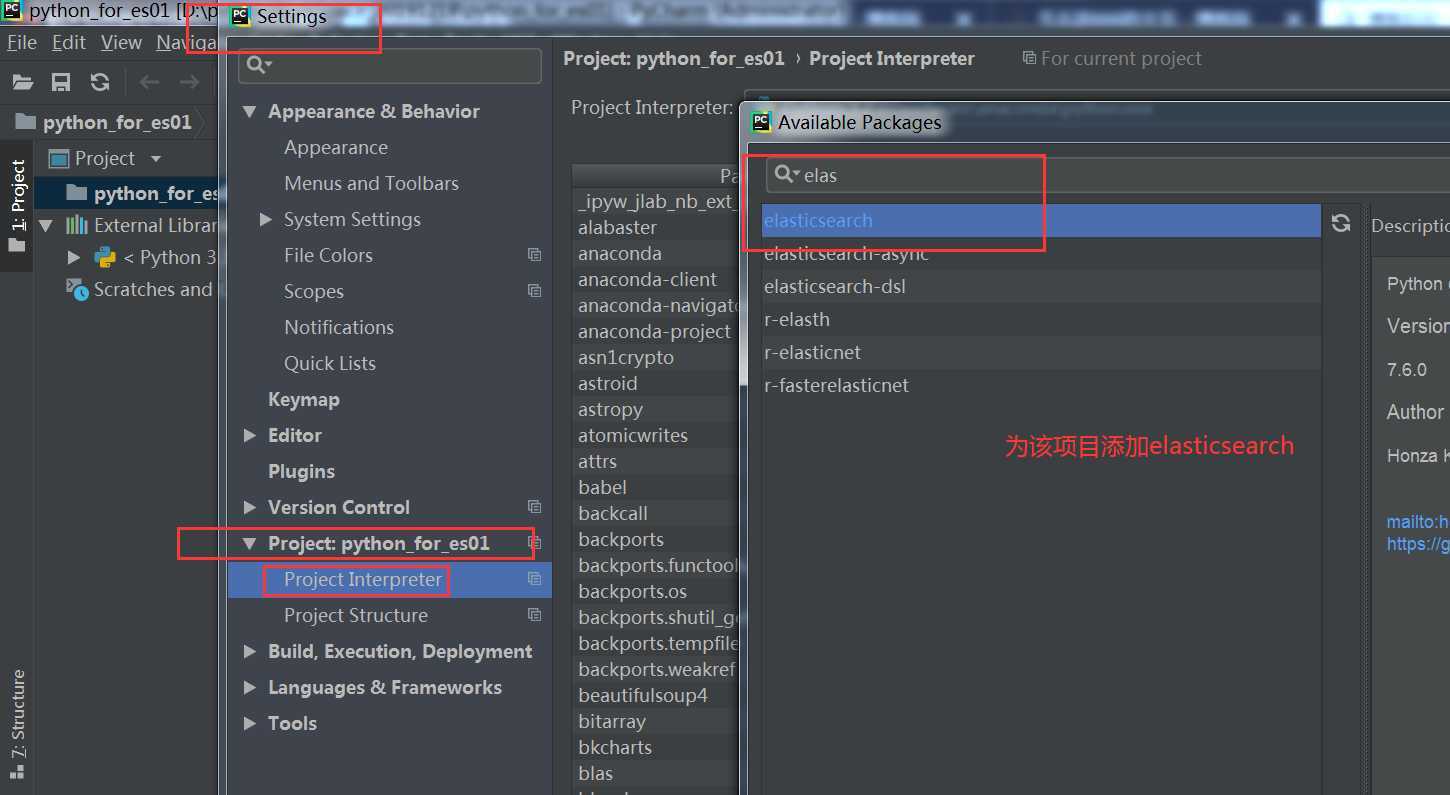Select the elasticsearch-async package
The image size is (1450, 795).
pyautogui.click(x=1041, y=254)
